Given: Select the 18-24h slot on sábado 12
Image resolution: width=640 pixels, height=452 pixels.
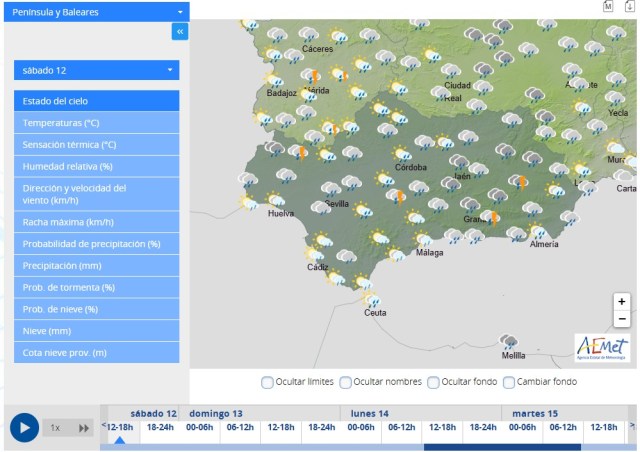Looking at the screenshot, I should pos(160,427).
